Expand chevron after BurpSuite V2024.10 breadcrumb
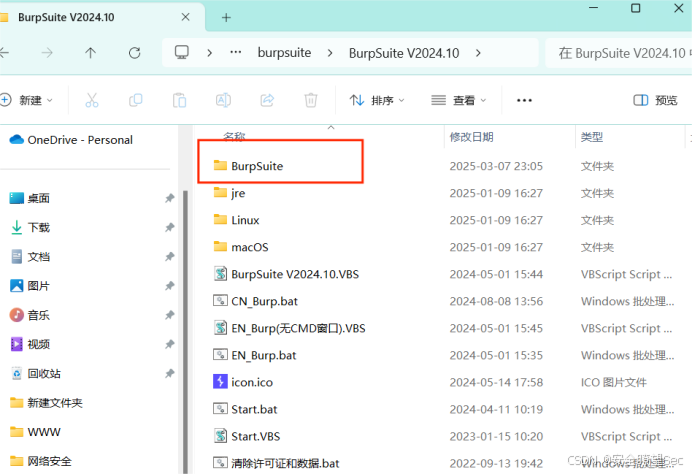Screen dimensions: 692x474 478,53
